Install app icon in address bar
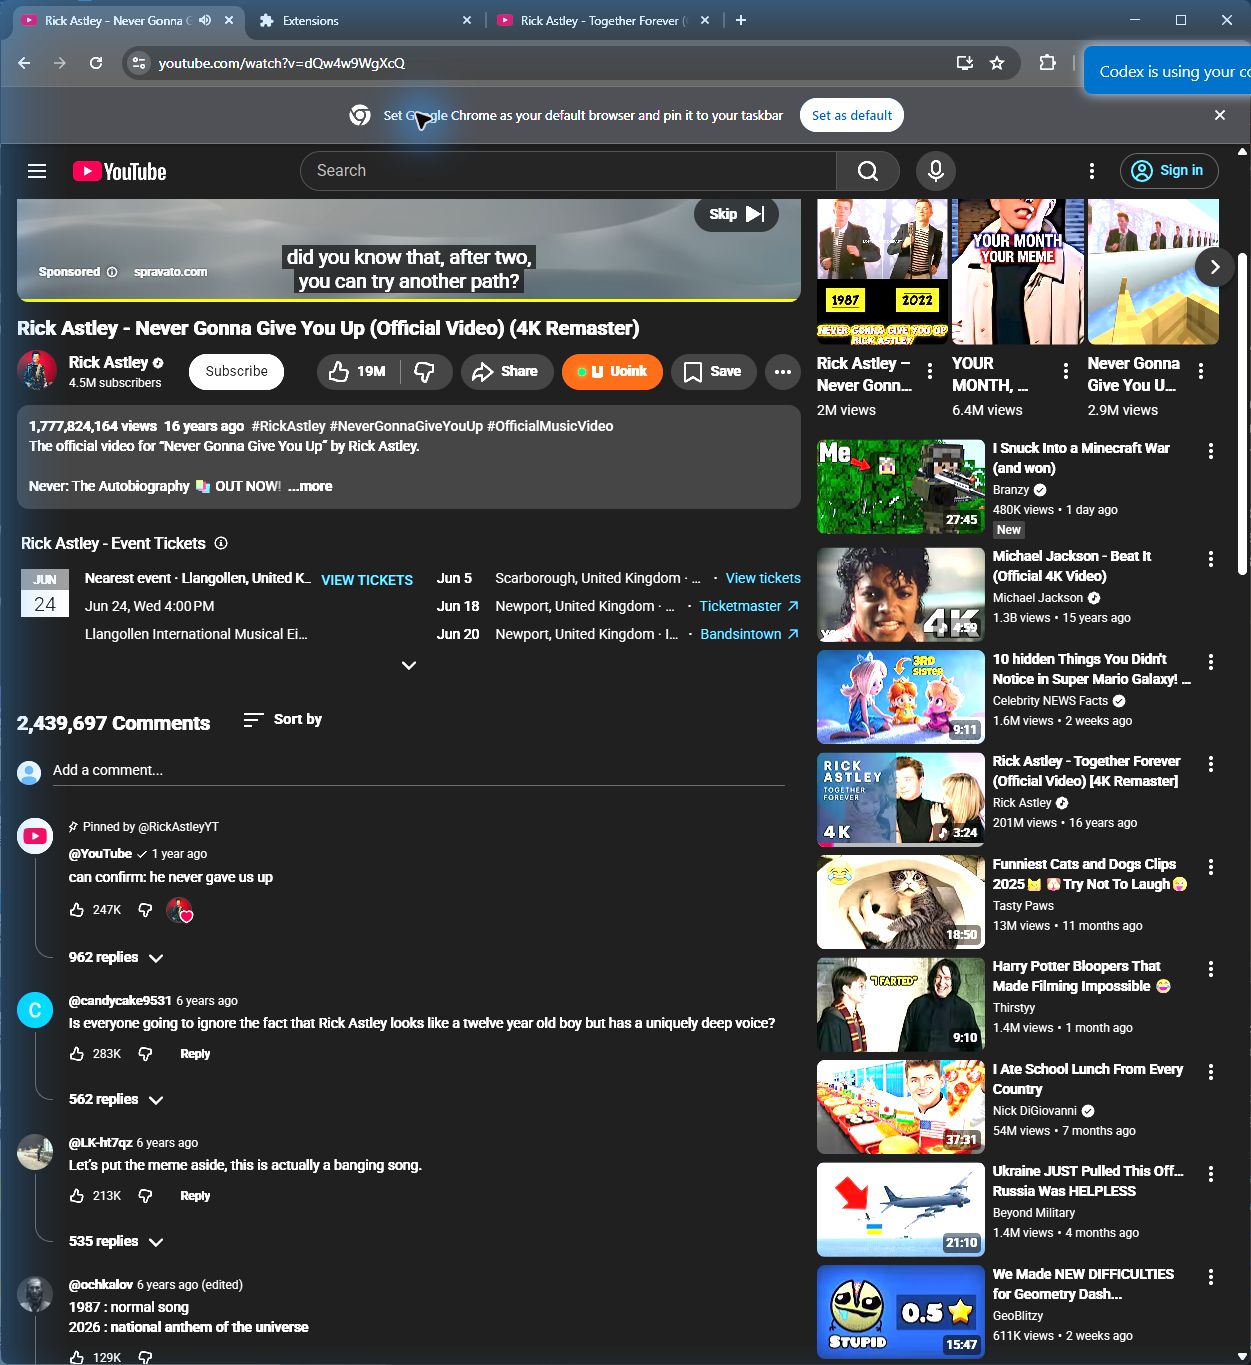 (x=965, y=63)
